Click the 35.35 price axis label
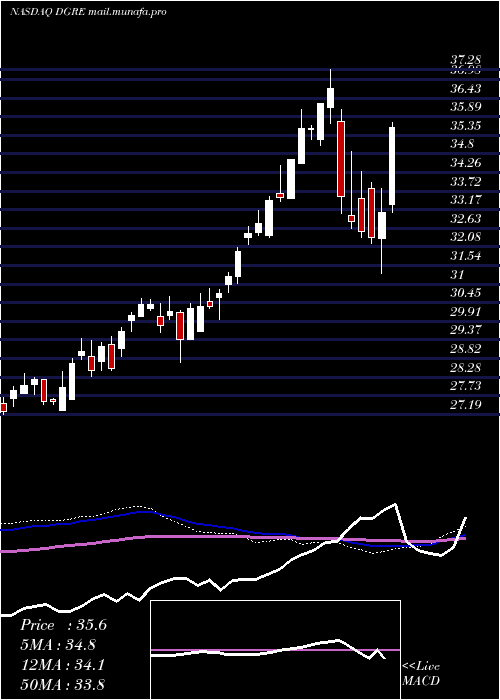Image resolution: width=500 pixels, height=700 pixels. [466, 126]
